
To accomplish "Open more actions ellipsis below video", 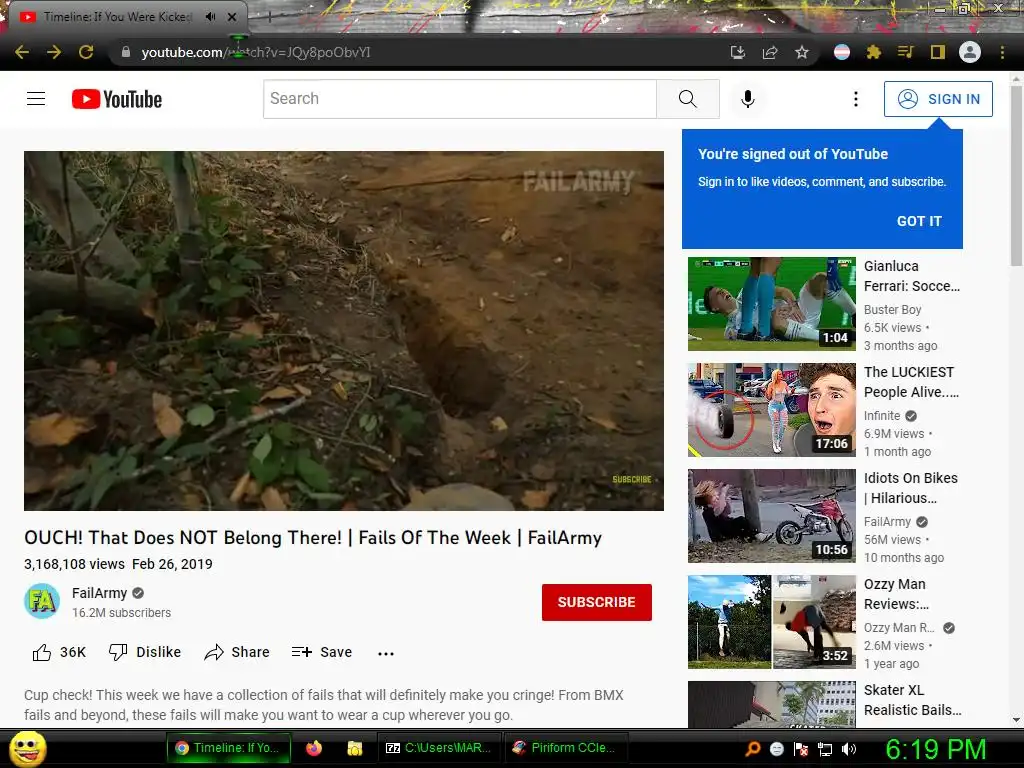I will (x=386, y=653).
